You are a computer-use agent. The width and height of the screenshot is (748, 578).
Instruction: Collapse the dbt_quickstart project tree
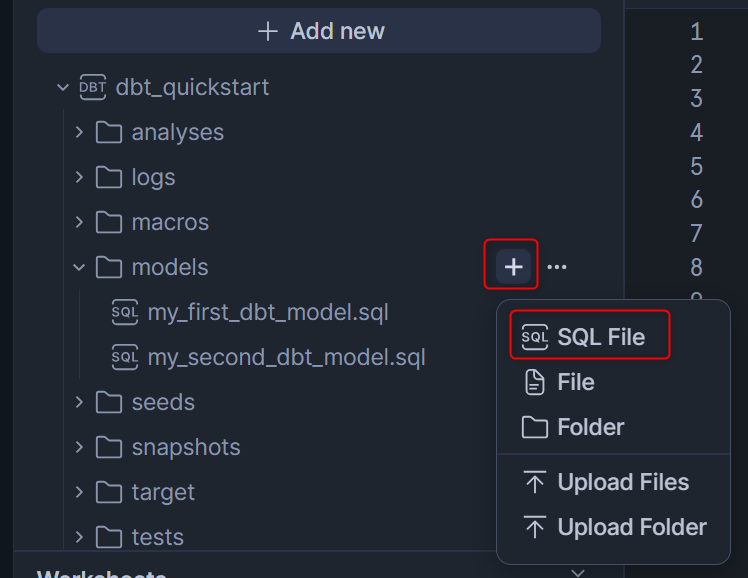(62, 87)
